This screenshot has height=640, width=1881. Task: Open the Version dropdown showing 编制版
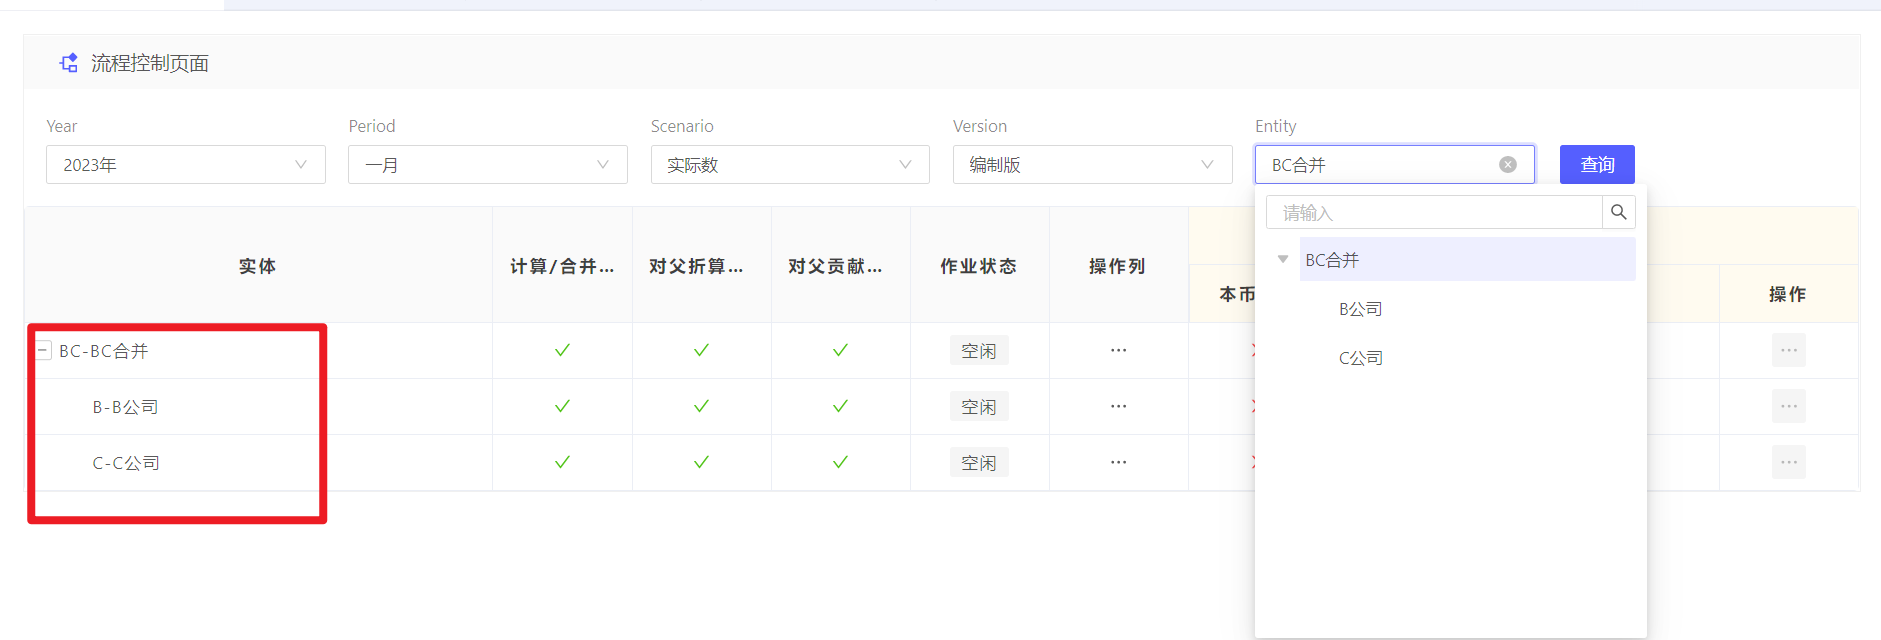coord(1092,165)
